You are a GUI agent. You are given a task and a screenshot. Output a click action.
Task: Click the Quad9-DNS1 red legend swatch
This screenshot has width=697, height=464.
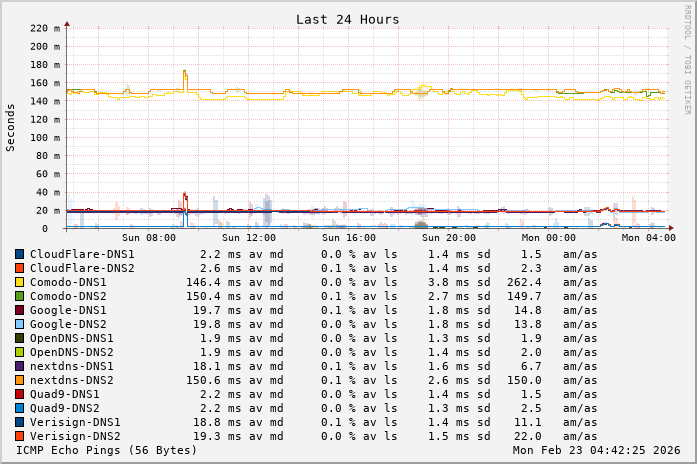pyautogui.click(x=19, y=395)
